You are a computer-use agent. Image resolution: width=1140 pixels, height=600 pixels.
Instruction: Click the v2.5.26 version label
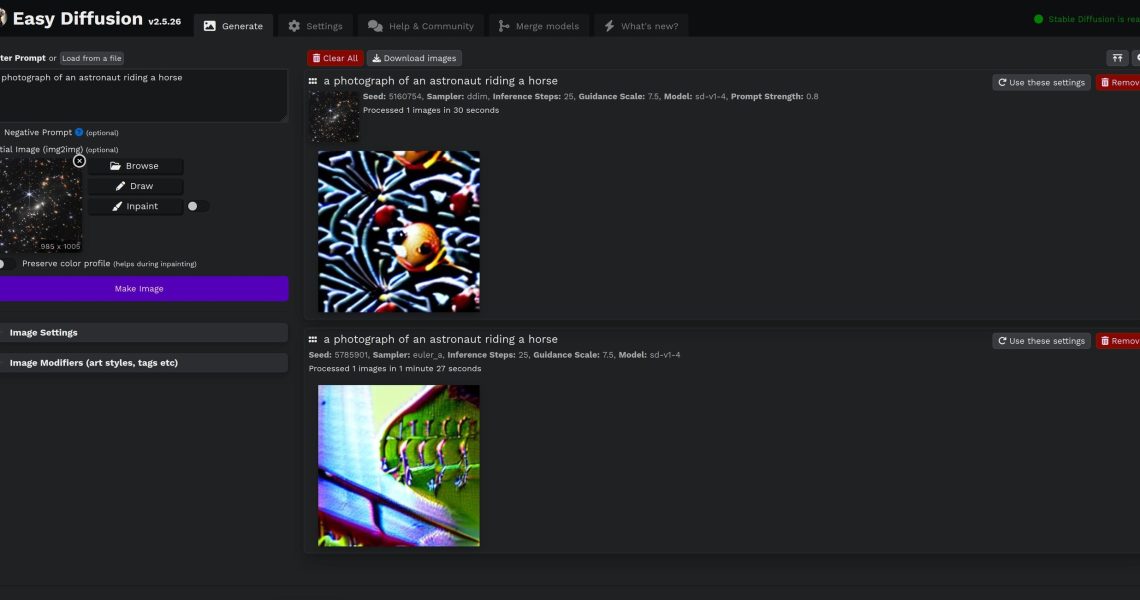[x=164, y=22]
